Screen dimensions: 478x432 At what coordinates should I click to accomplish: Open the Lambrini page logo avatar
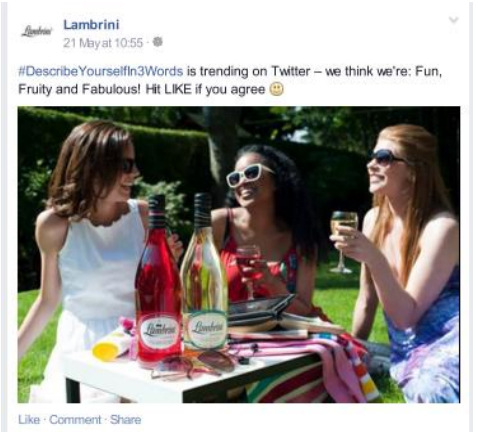37,33
